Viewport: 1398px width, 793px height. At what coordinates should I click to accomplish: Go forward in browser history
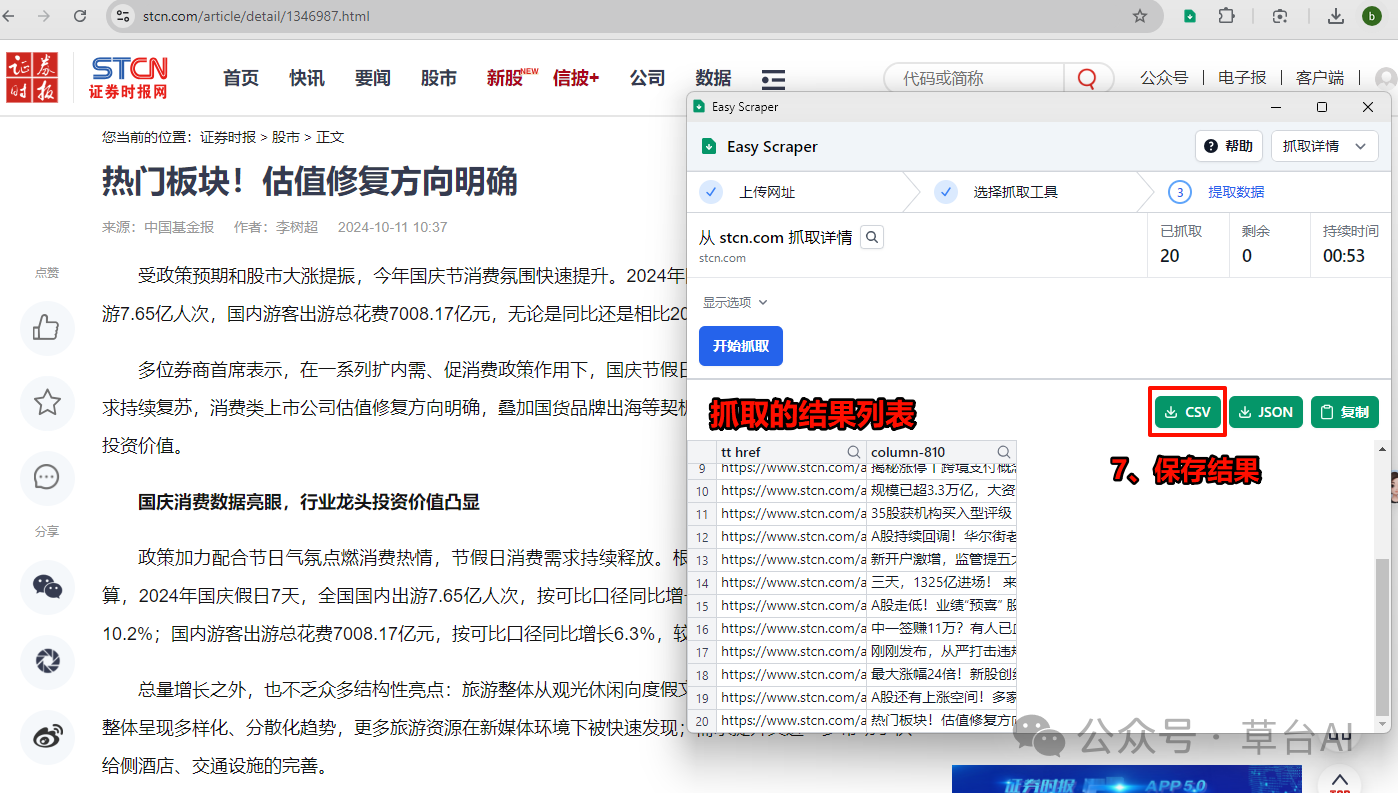click(44, 16)
